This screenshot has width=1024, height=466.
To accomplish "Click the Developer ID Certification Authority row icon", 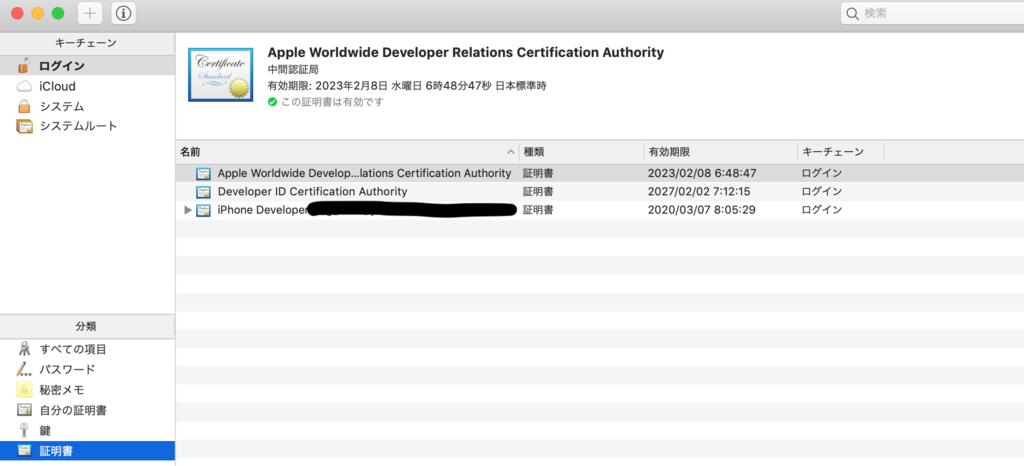I will pos(203,192).
